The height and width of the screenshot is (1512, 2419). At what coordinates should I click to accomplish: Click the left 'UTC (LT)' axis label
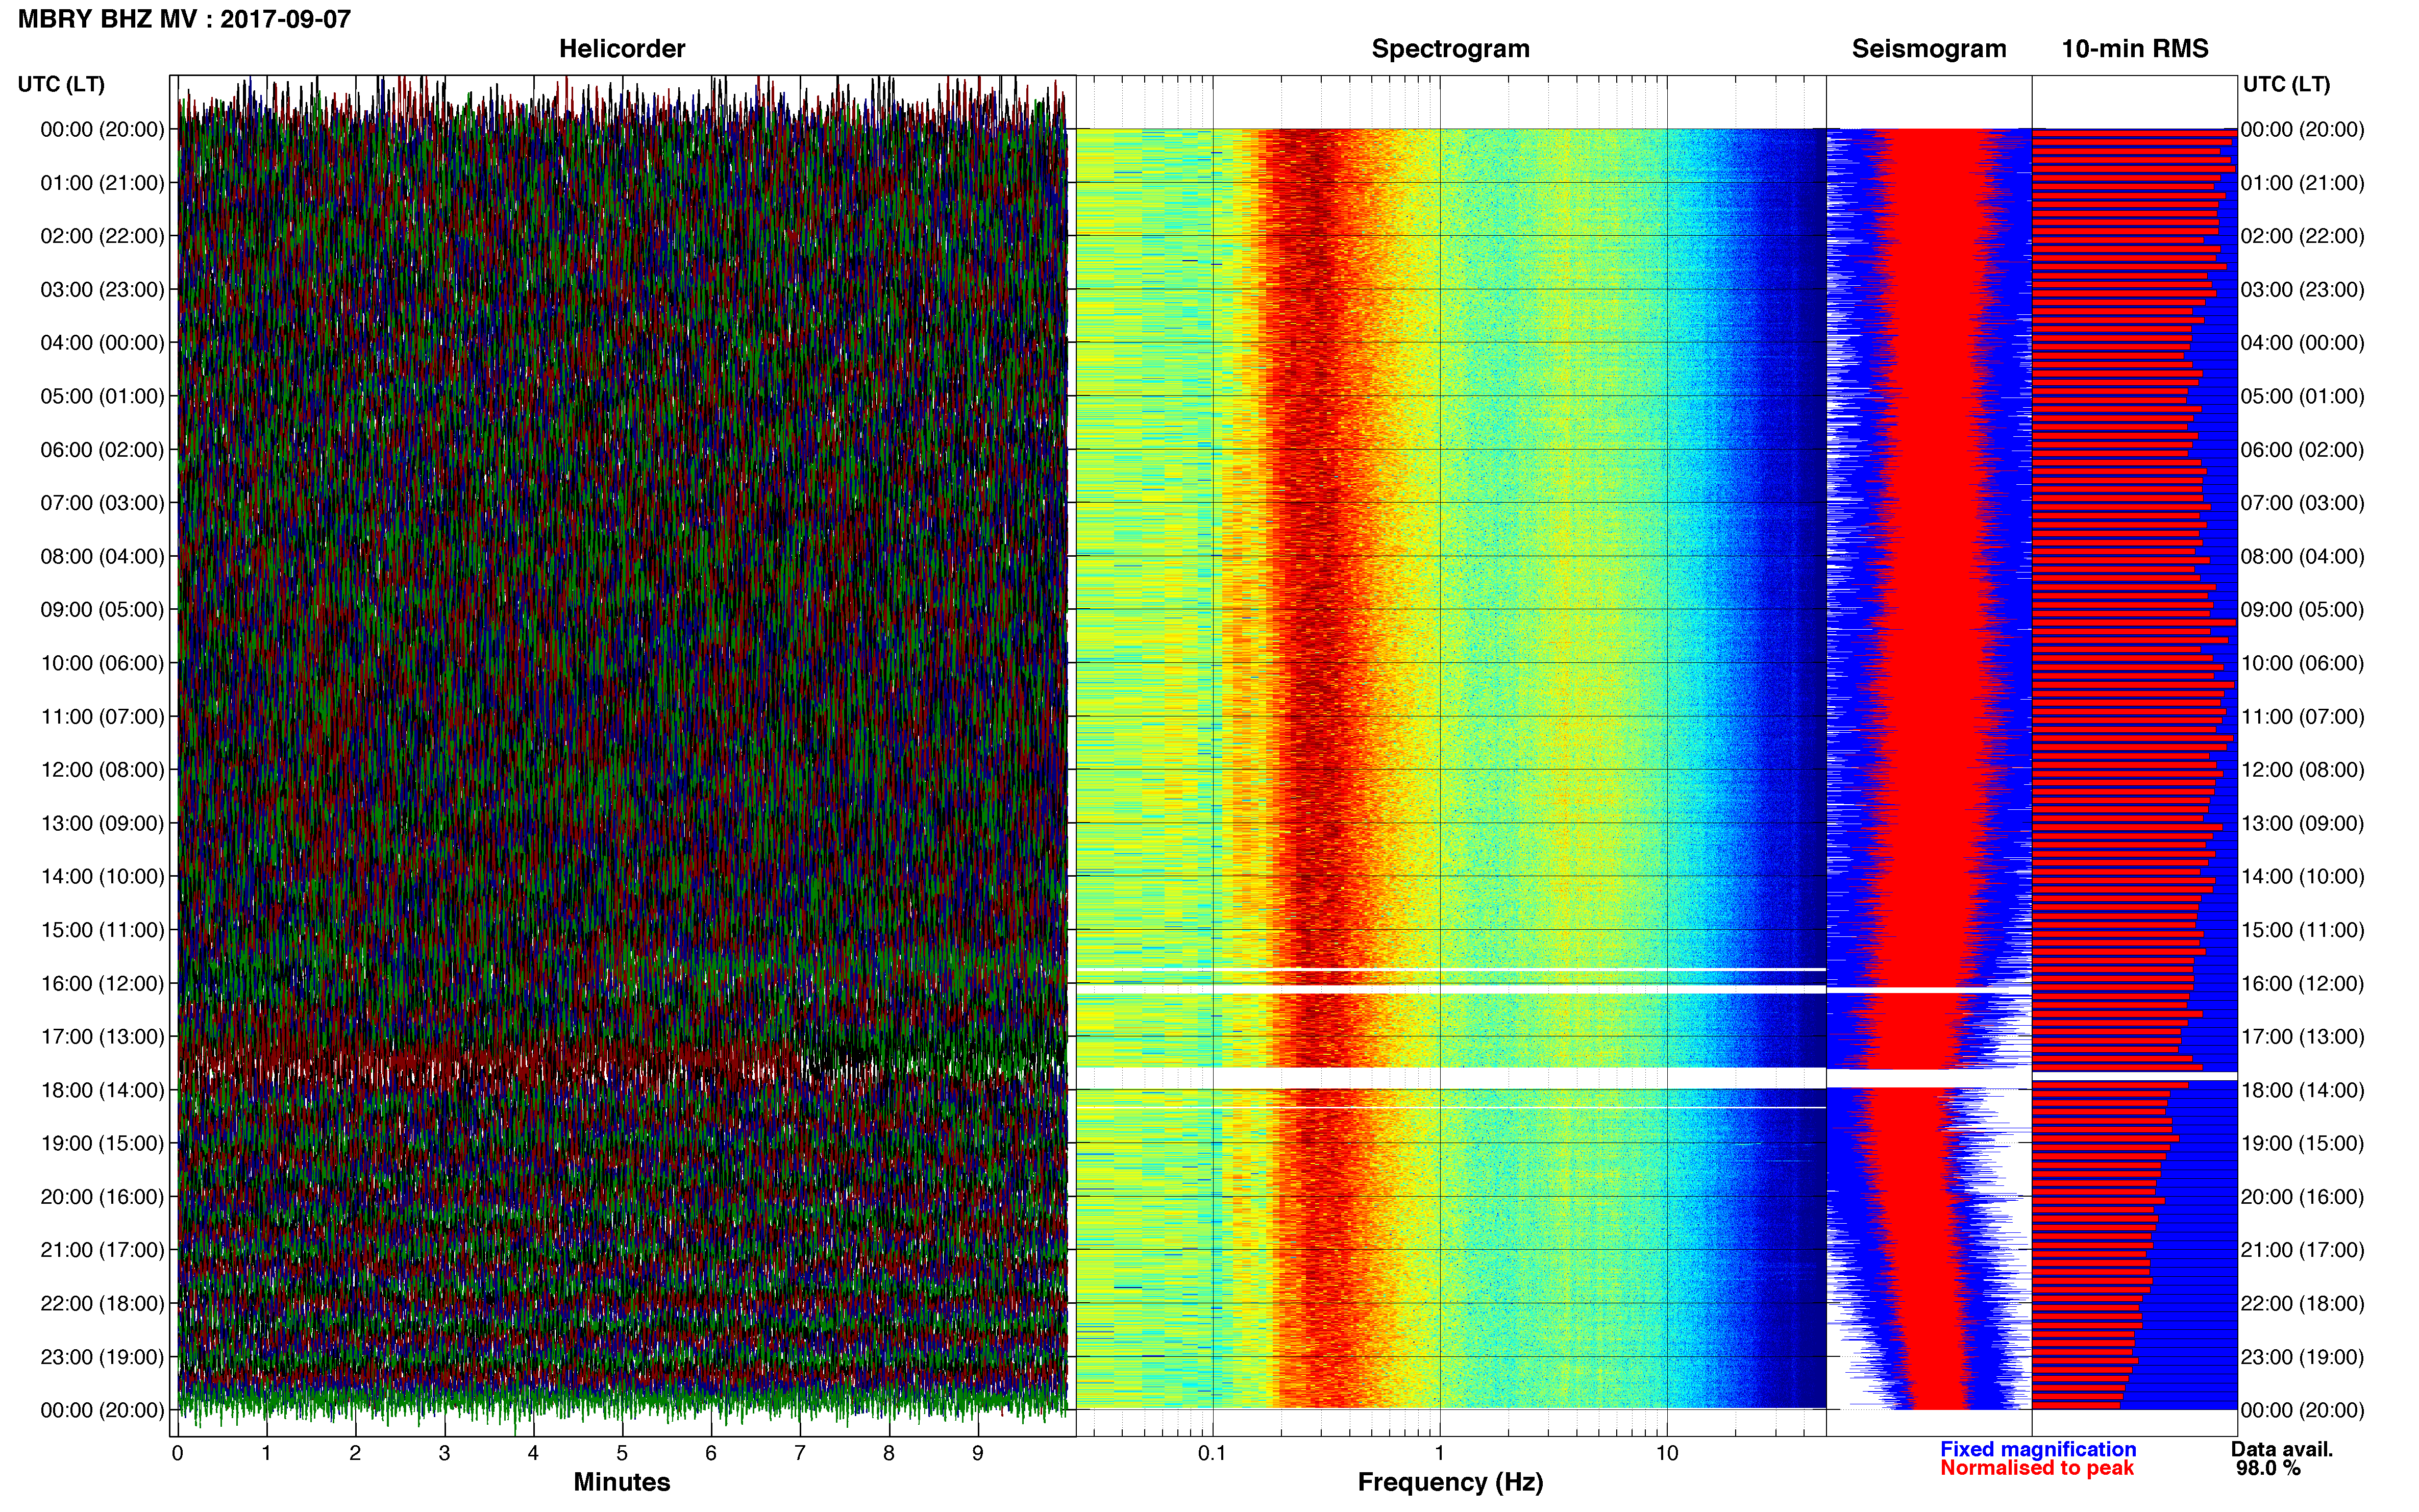[61, 84]
